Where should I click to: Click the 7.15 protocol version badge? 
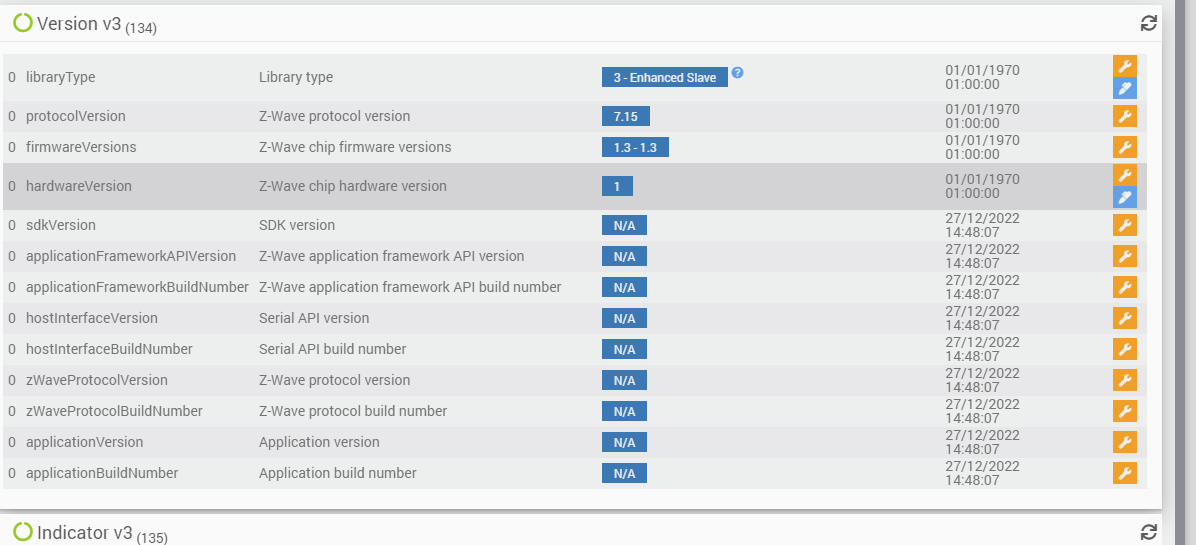point(625,116)
